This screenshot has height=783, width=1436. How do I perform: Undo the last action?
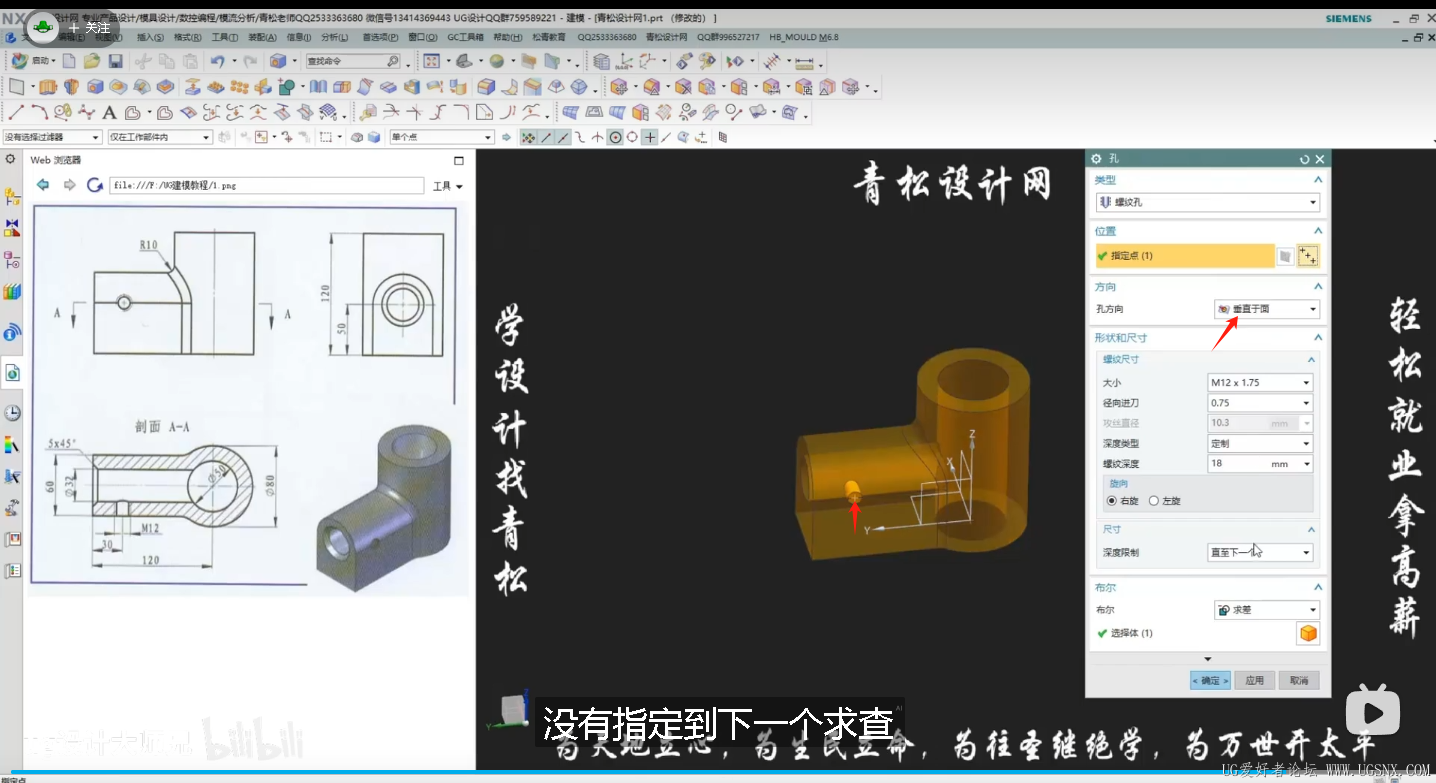tap(216, 62)
